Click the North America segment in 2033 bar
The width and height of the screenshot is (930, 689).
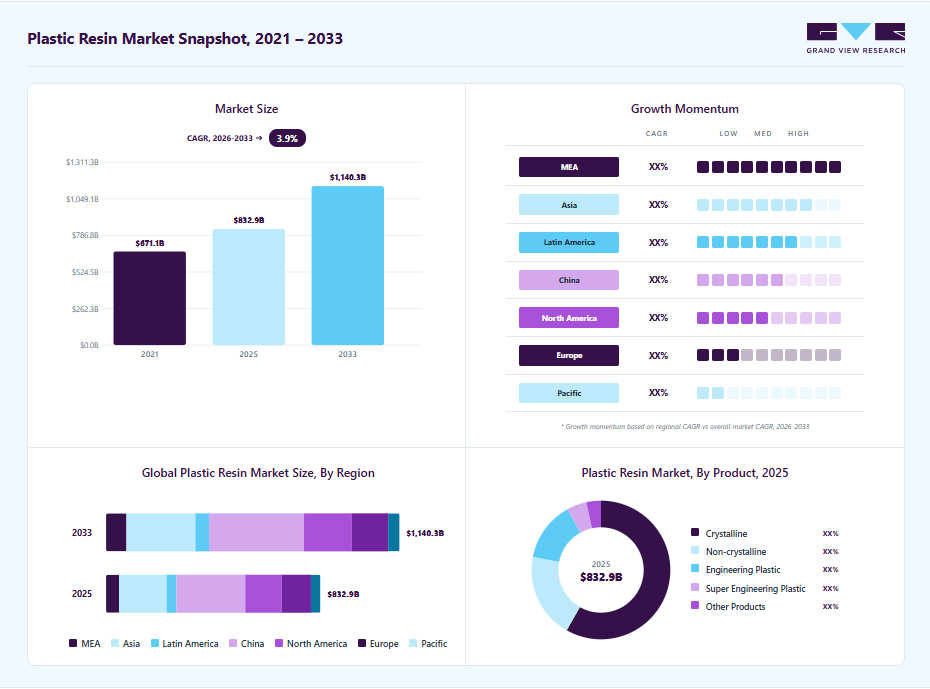(328, 532)
